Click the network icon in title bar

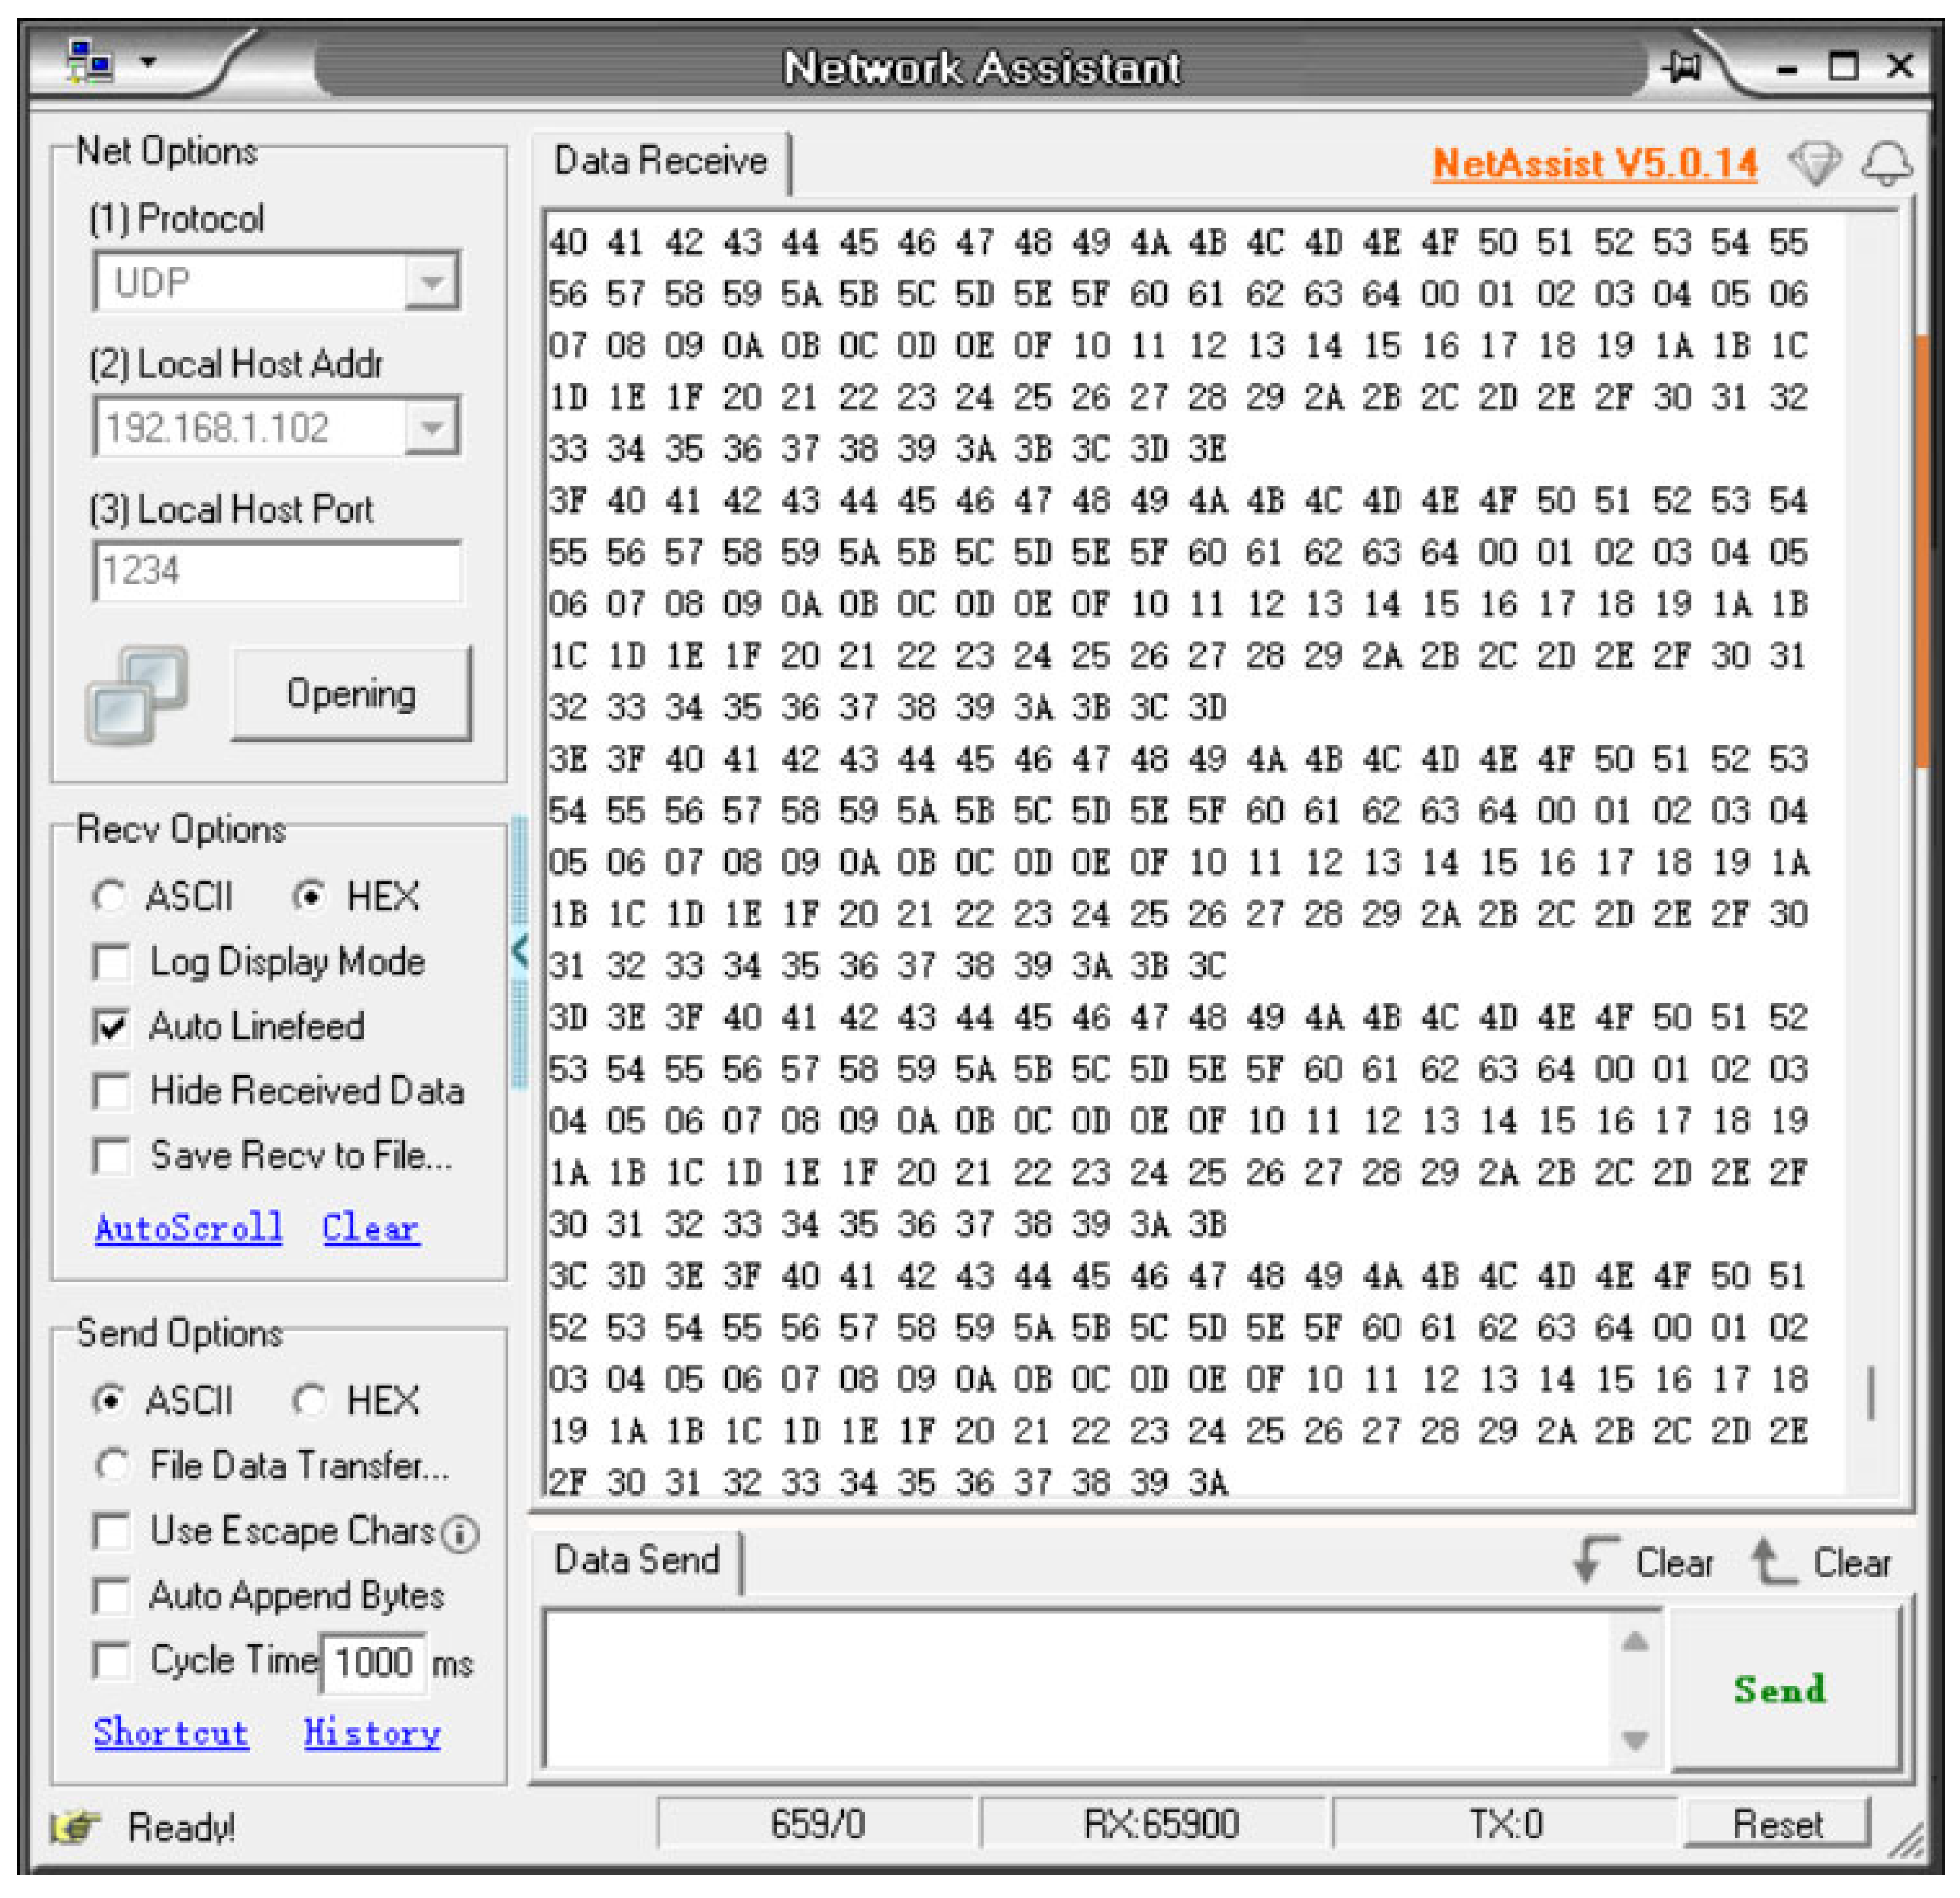click(89, 61)
